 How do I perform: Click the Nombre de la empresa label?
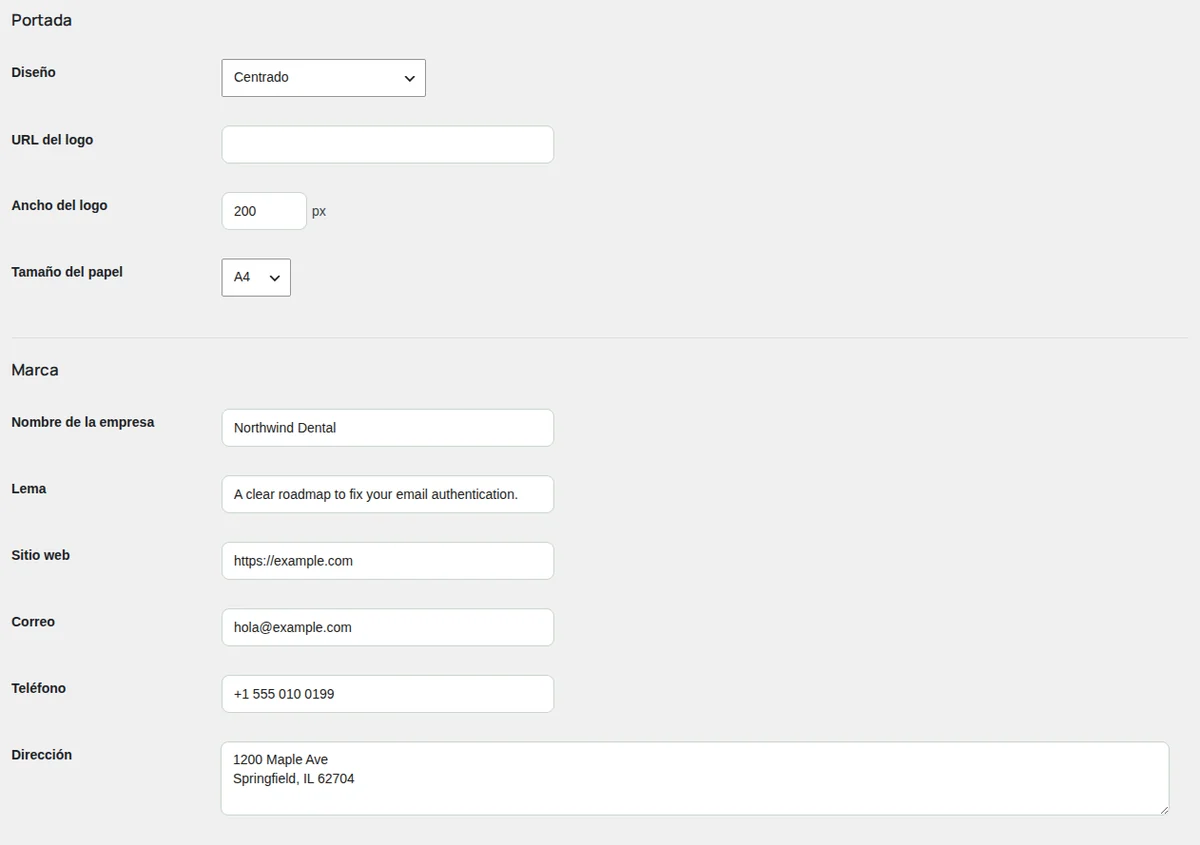coord(83,422)
